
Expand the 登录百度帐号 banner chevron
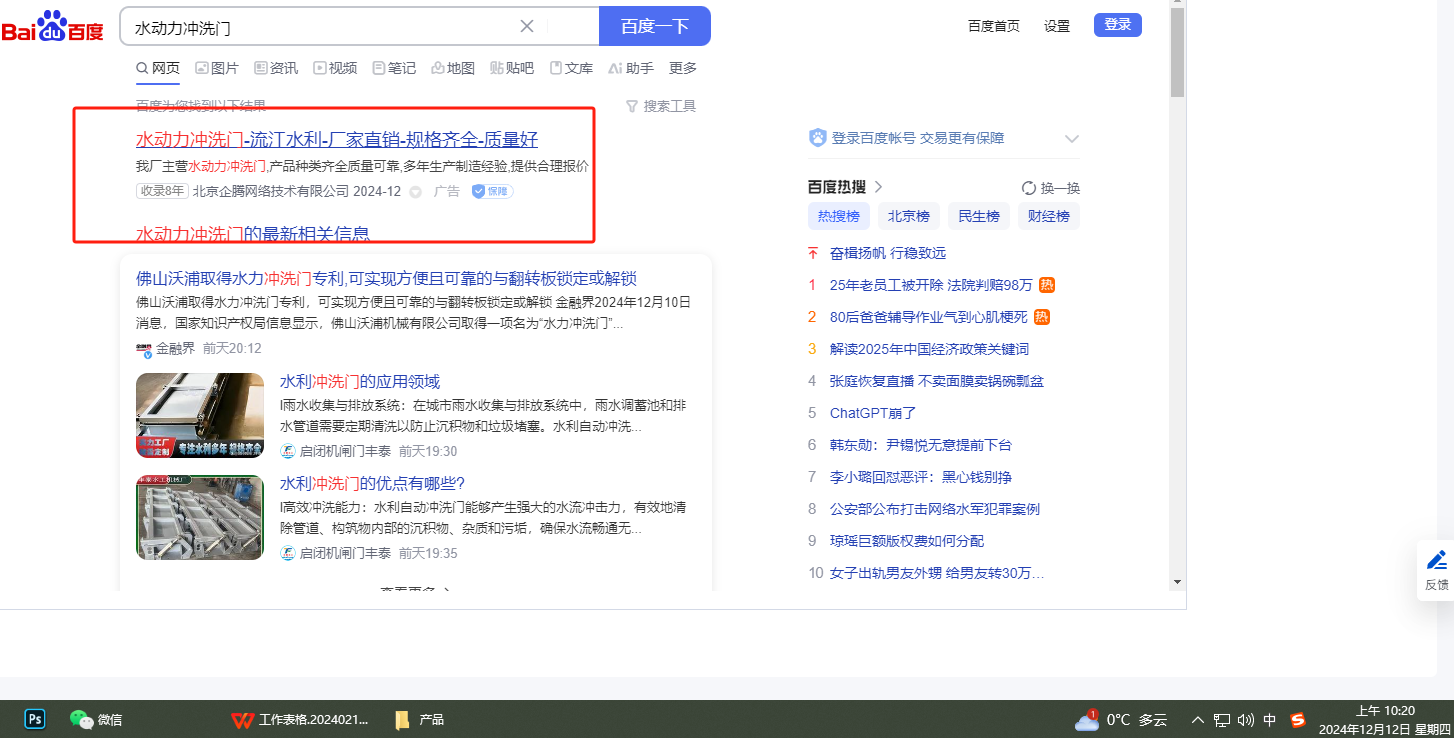(1072, 138)
